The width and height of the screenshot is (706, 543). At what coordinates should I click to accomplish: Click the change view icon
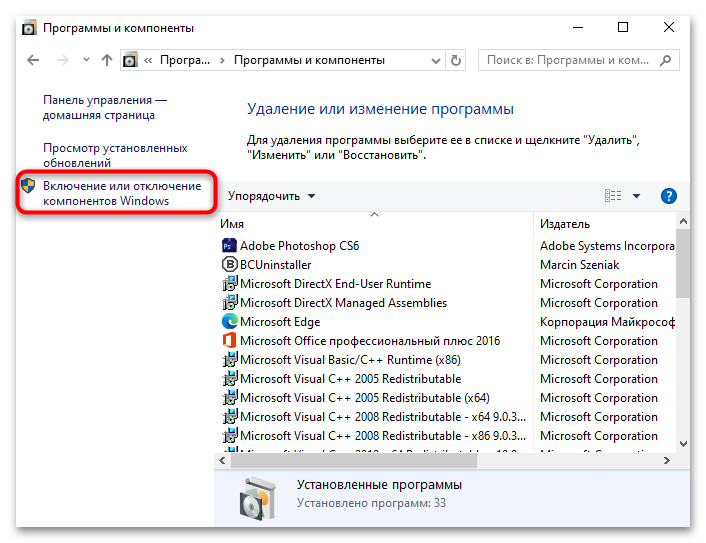pyautogui.click(x=613, y=196)
